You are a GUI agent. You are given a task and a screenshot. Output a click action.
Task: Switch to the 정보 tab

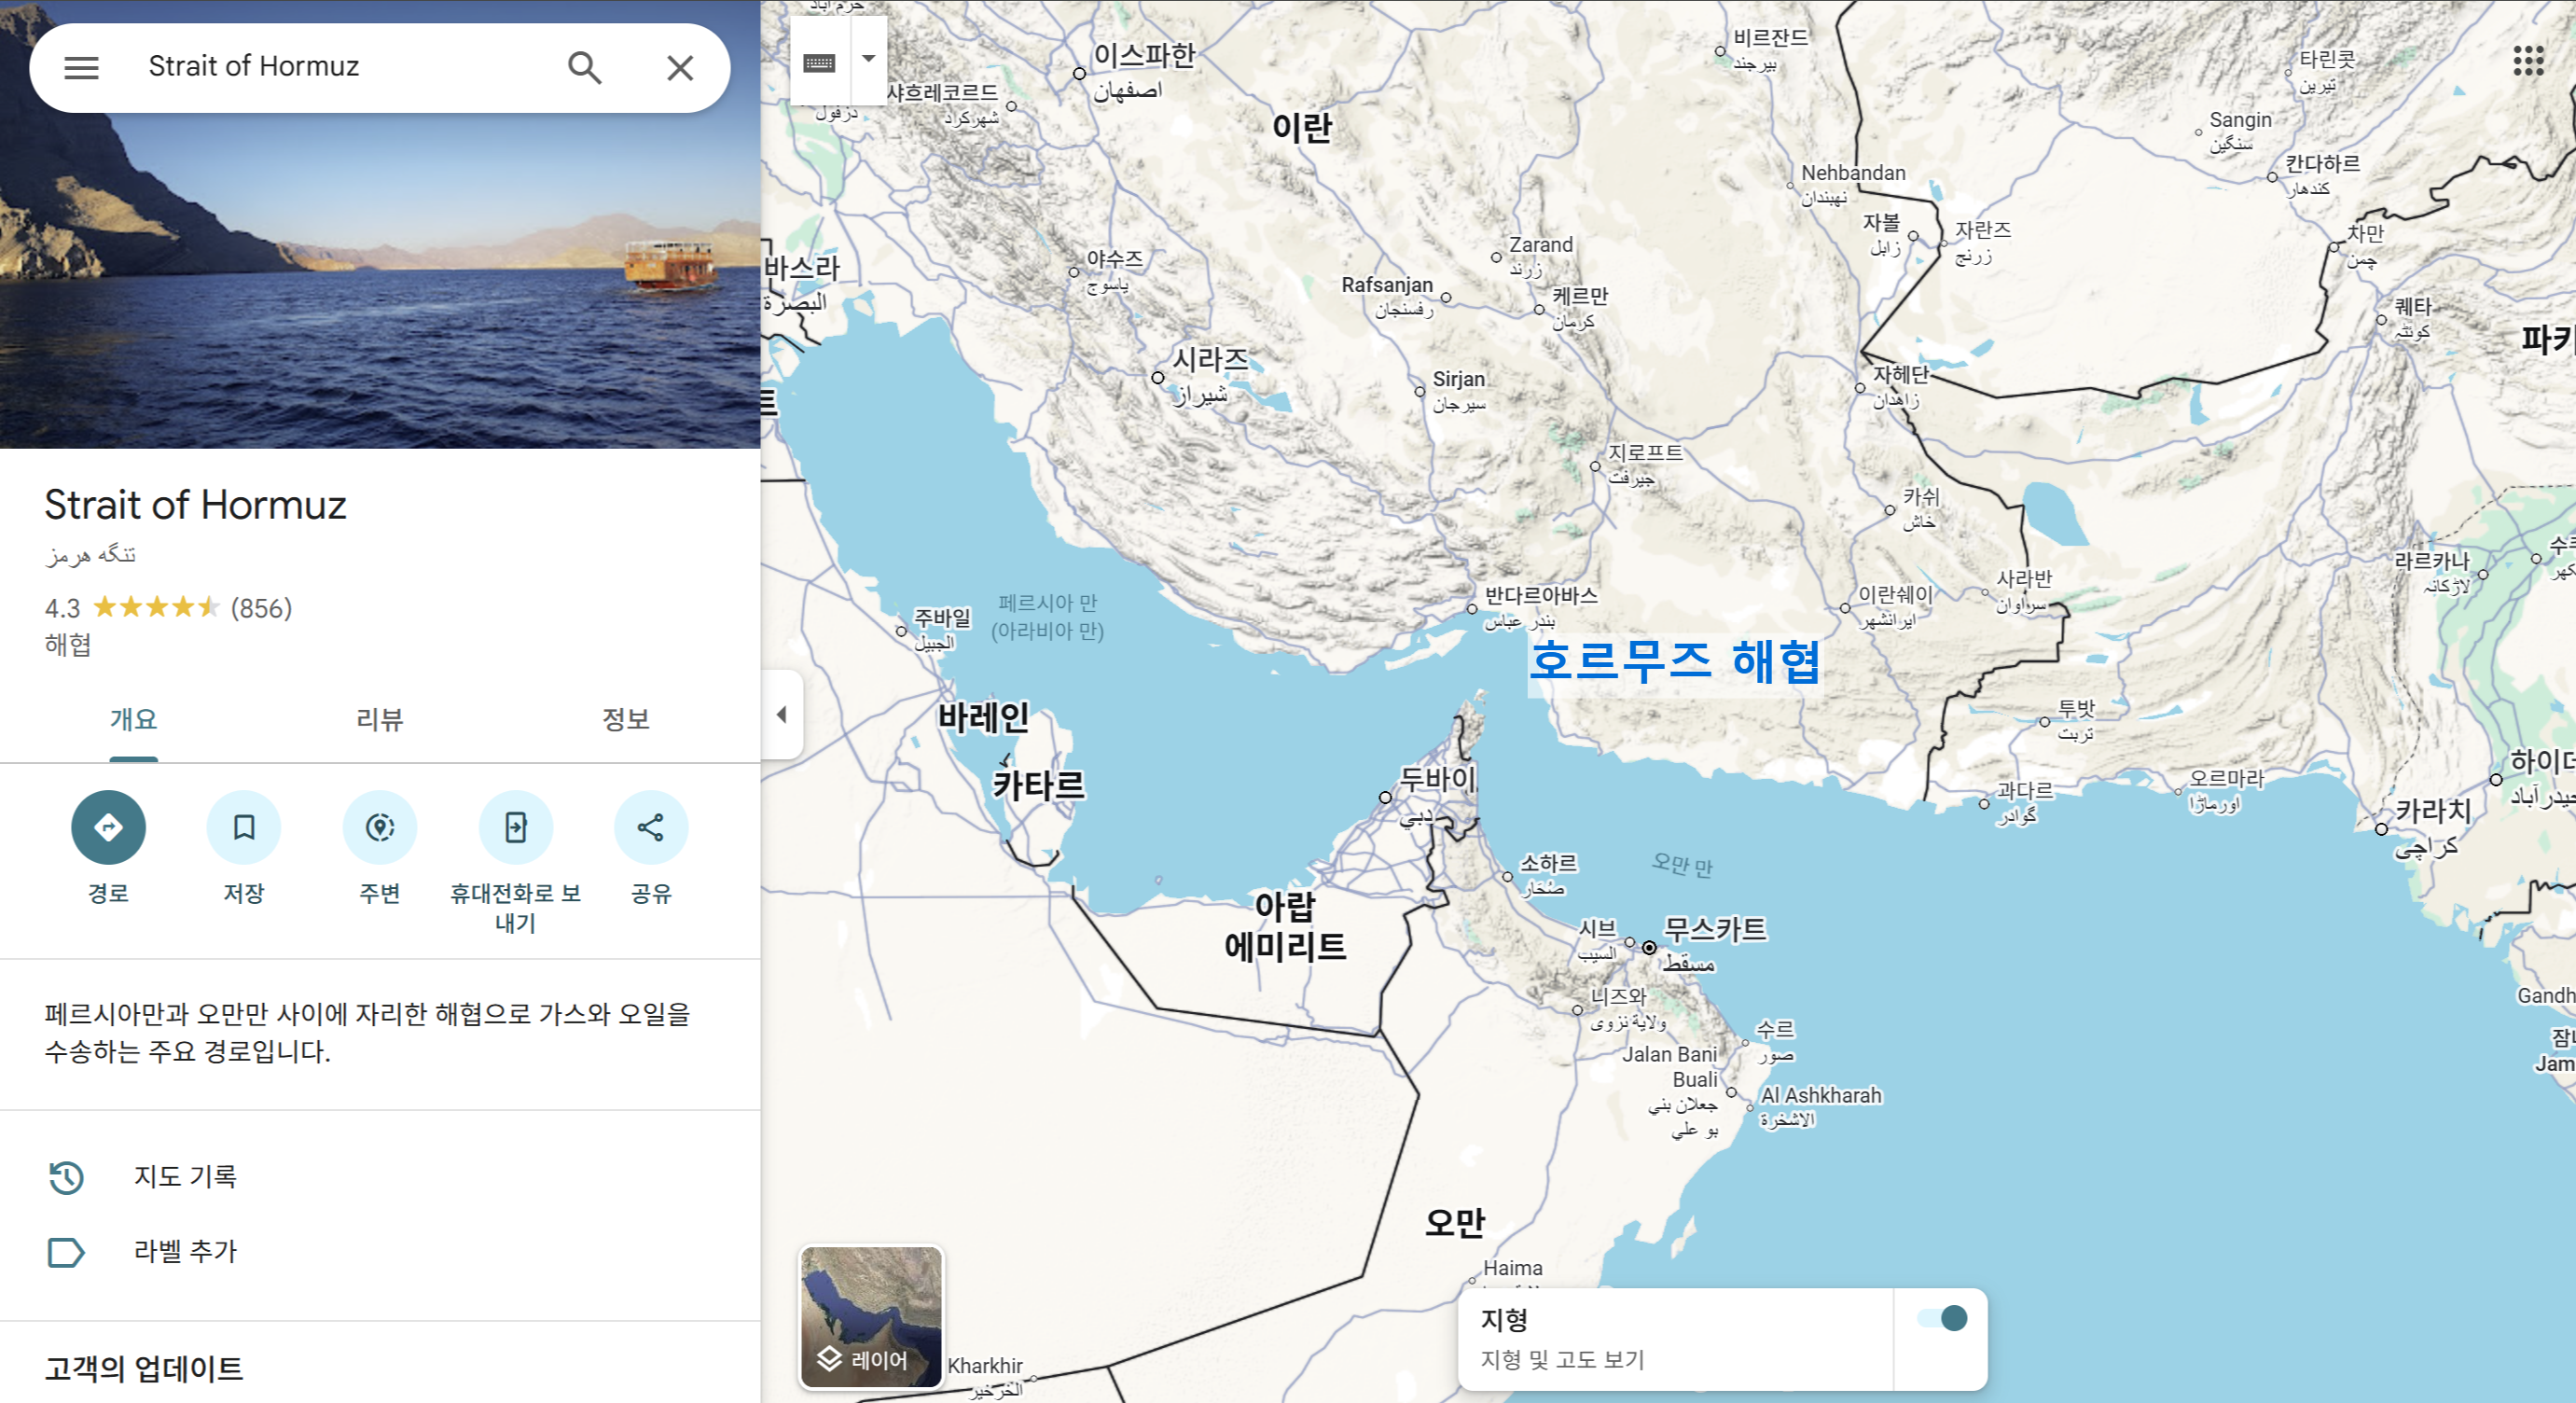pyautogui.click(x=625, y=719)
